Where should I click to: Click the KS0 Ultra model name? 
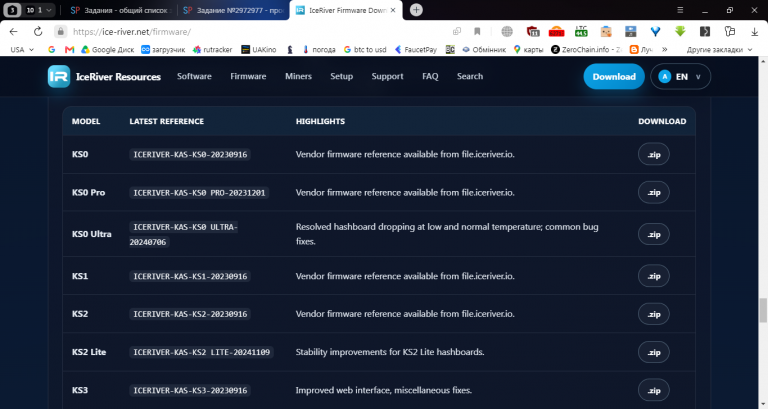(x=92, y=234)
